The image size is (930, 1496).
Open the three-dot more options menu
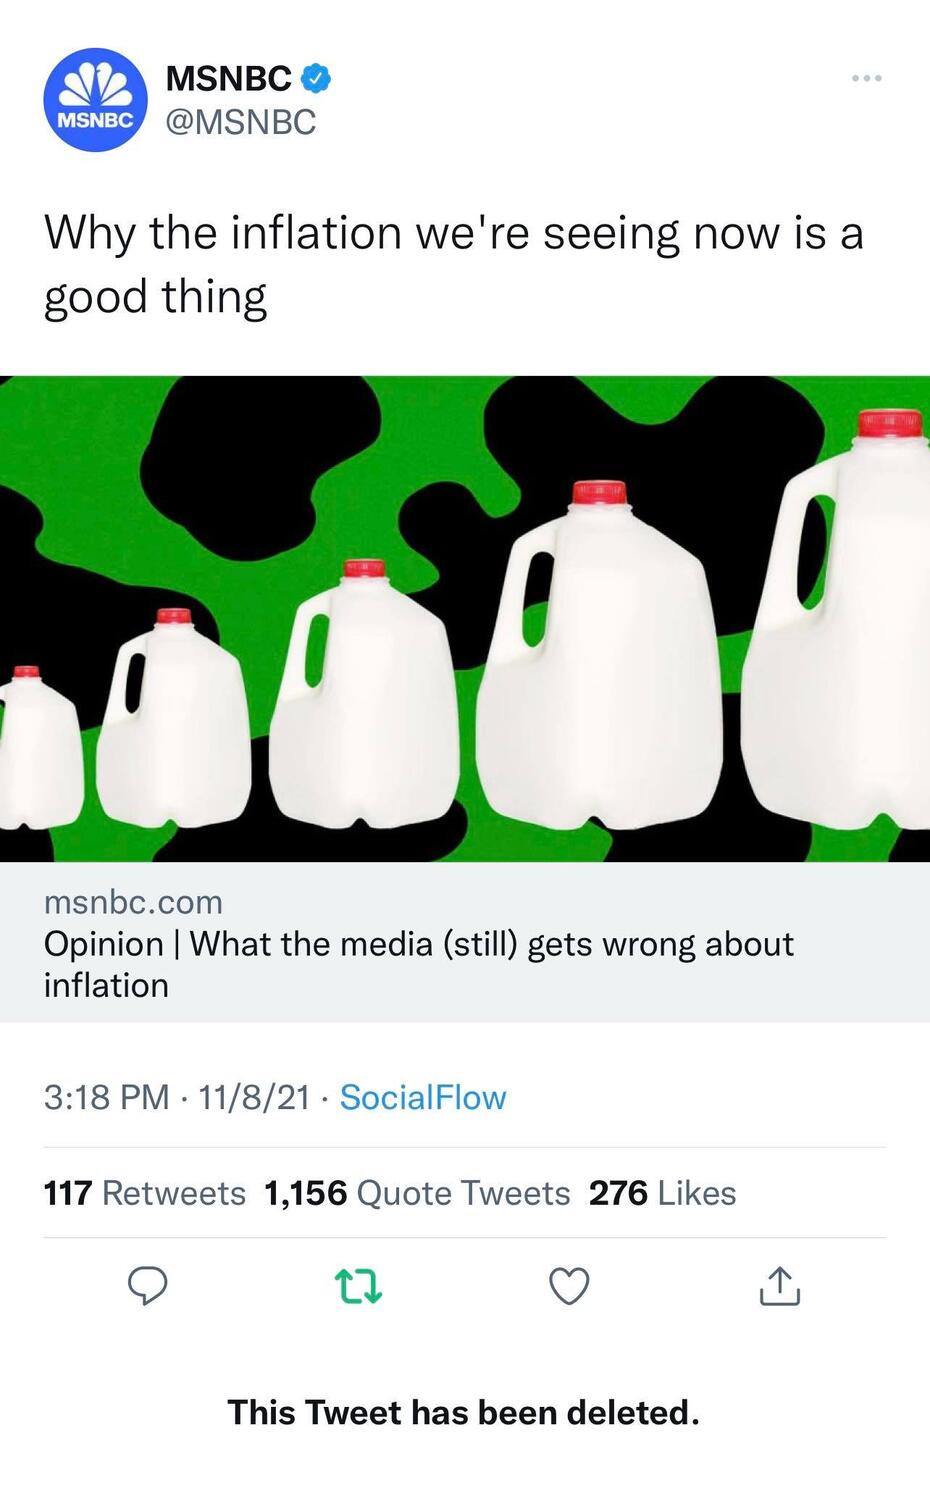(866, 78)
